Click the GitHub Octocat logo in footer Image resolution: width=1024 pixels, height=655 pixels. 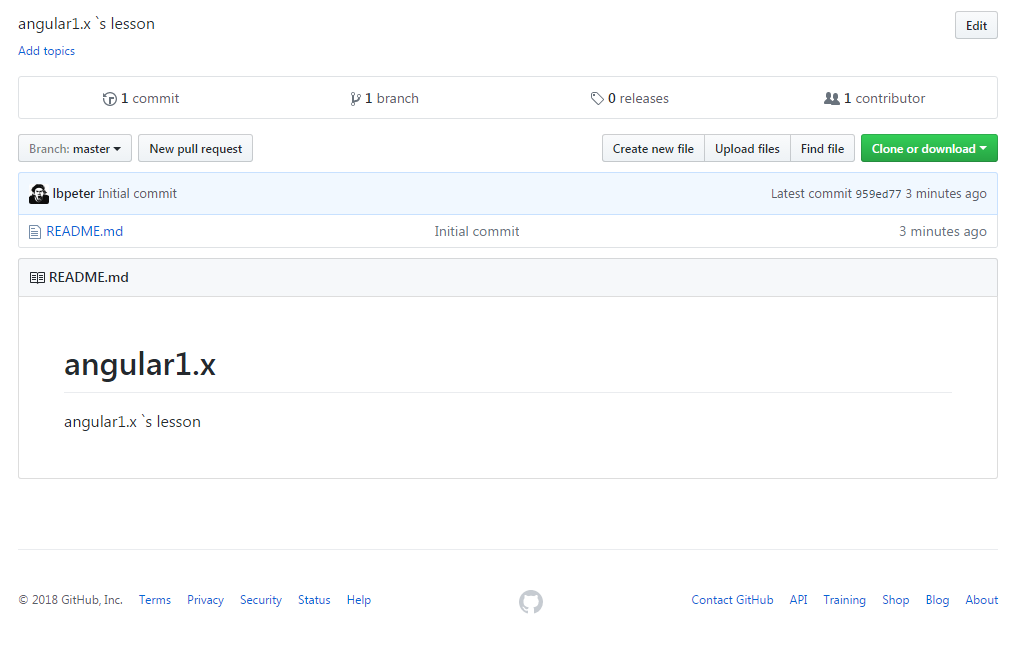click(x=530, y=601)
